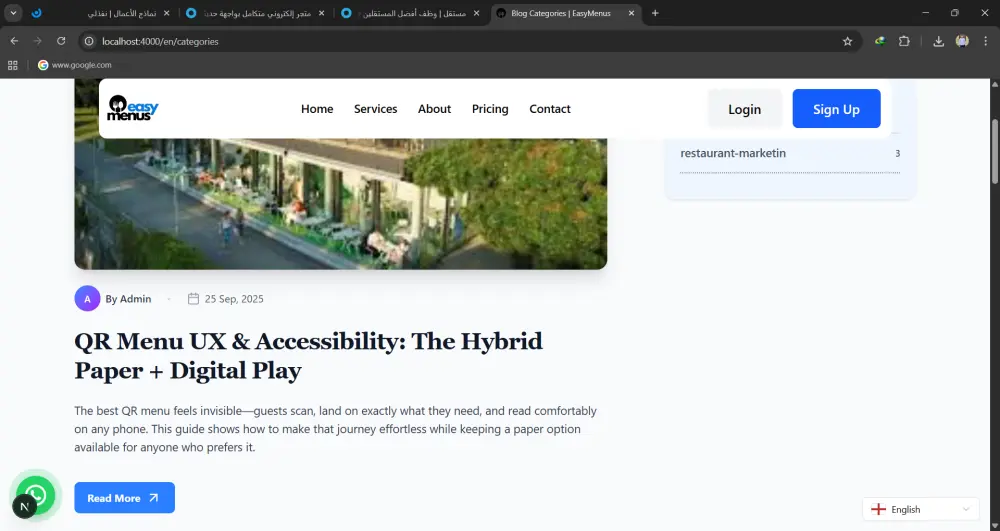Viewport: 1000px width, 531px height.
Task: Open the www.google.com bookmark
Action: 75,65
